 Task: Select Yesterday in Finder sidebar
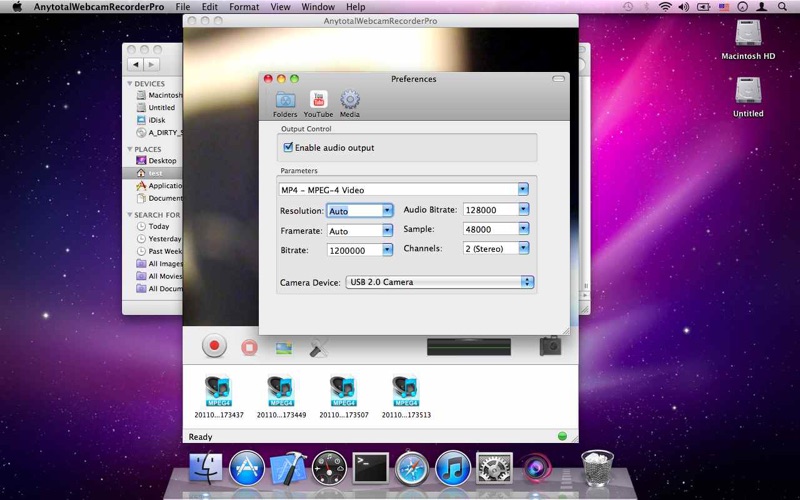click(x=159, y=239)
